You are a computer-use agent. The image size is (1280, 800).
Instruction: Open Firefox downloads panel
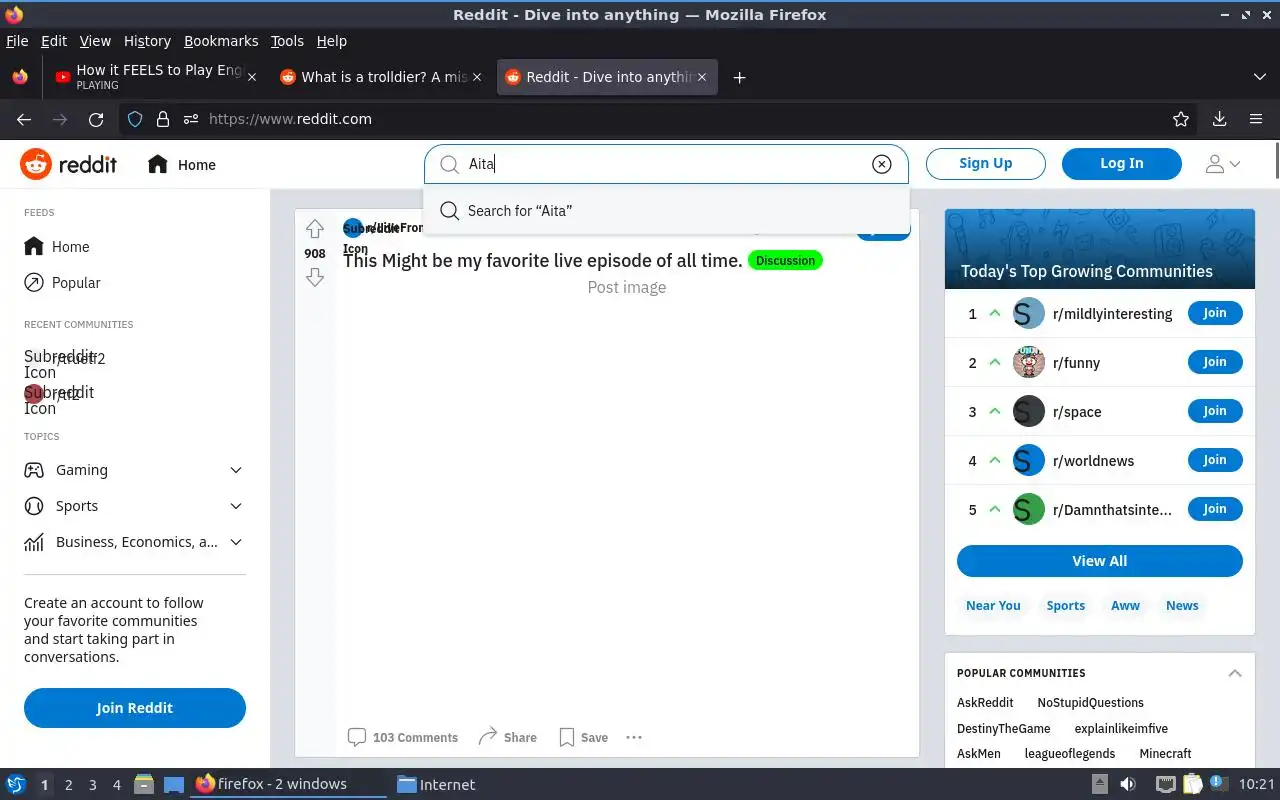coord(1220,119)
